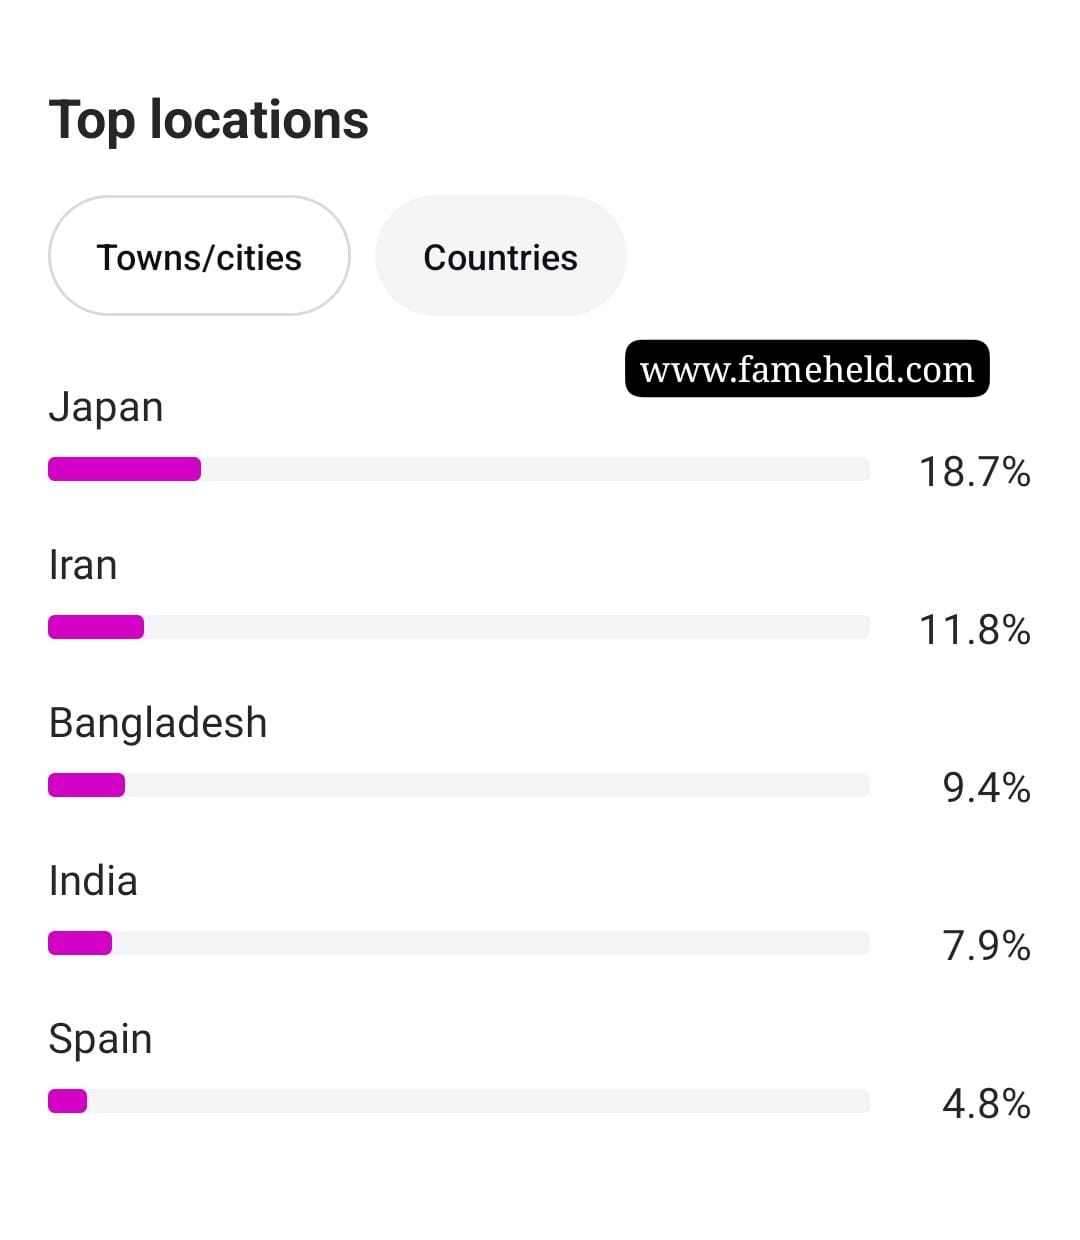Click the Top locations heading

208,120
